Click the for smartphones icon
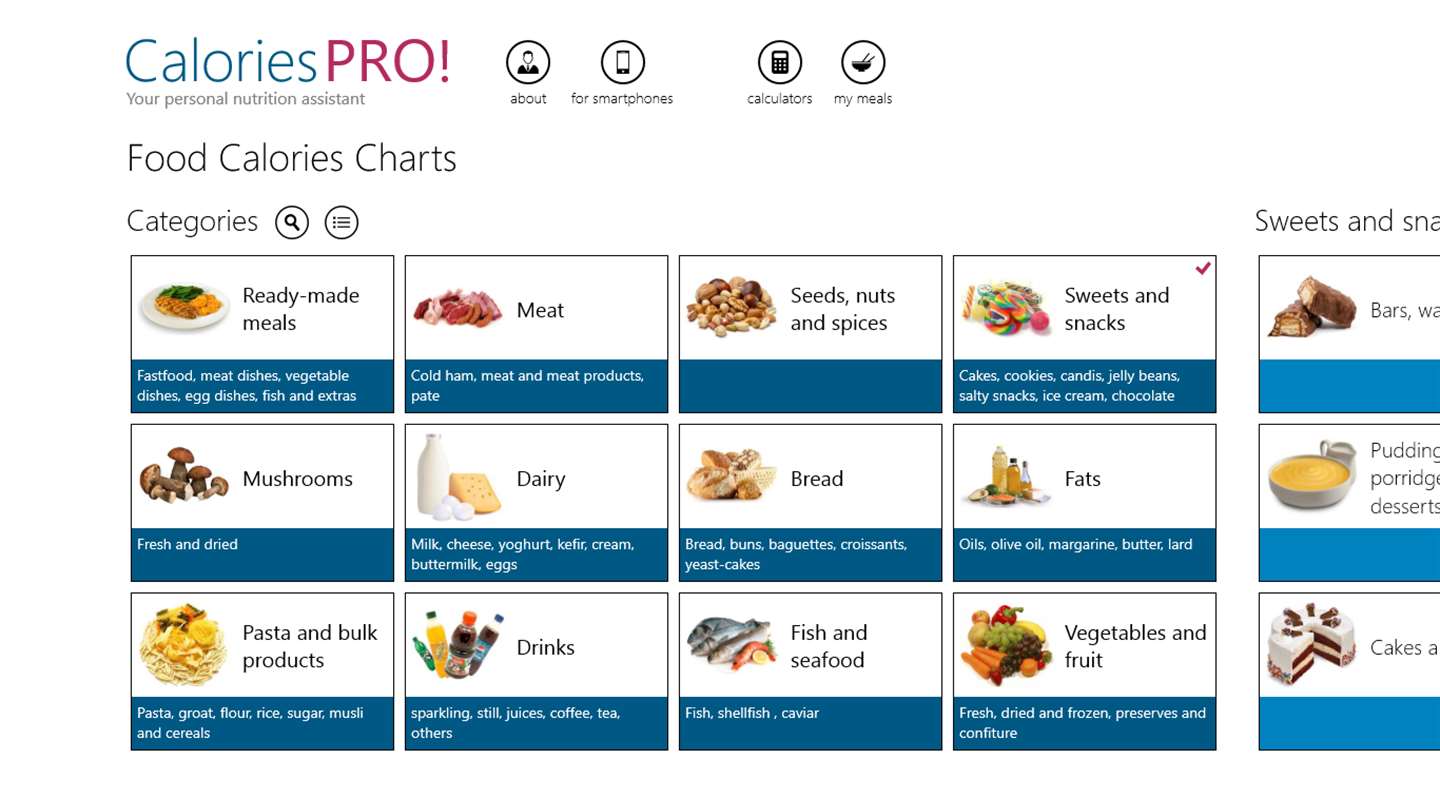This screenshot has height=810, width=1440. coord(622,63)
